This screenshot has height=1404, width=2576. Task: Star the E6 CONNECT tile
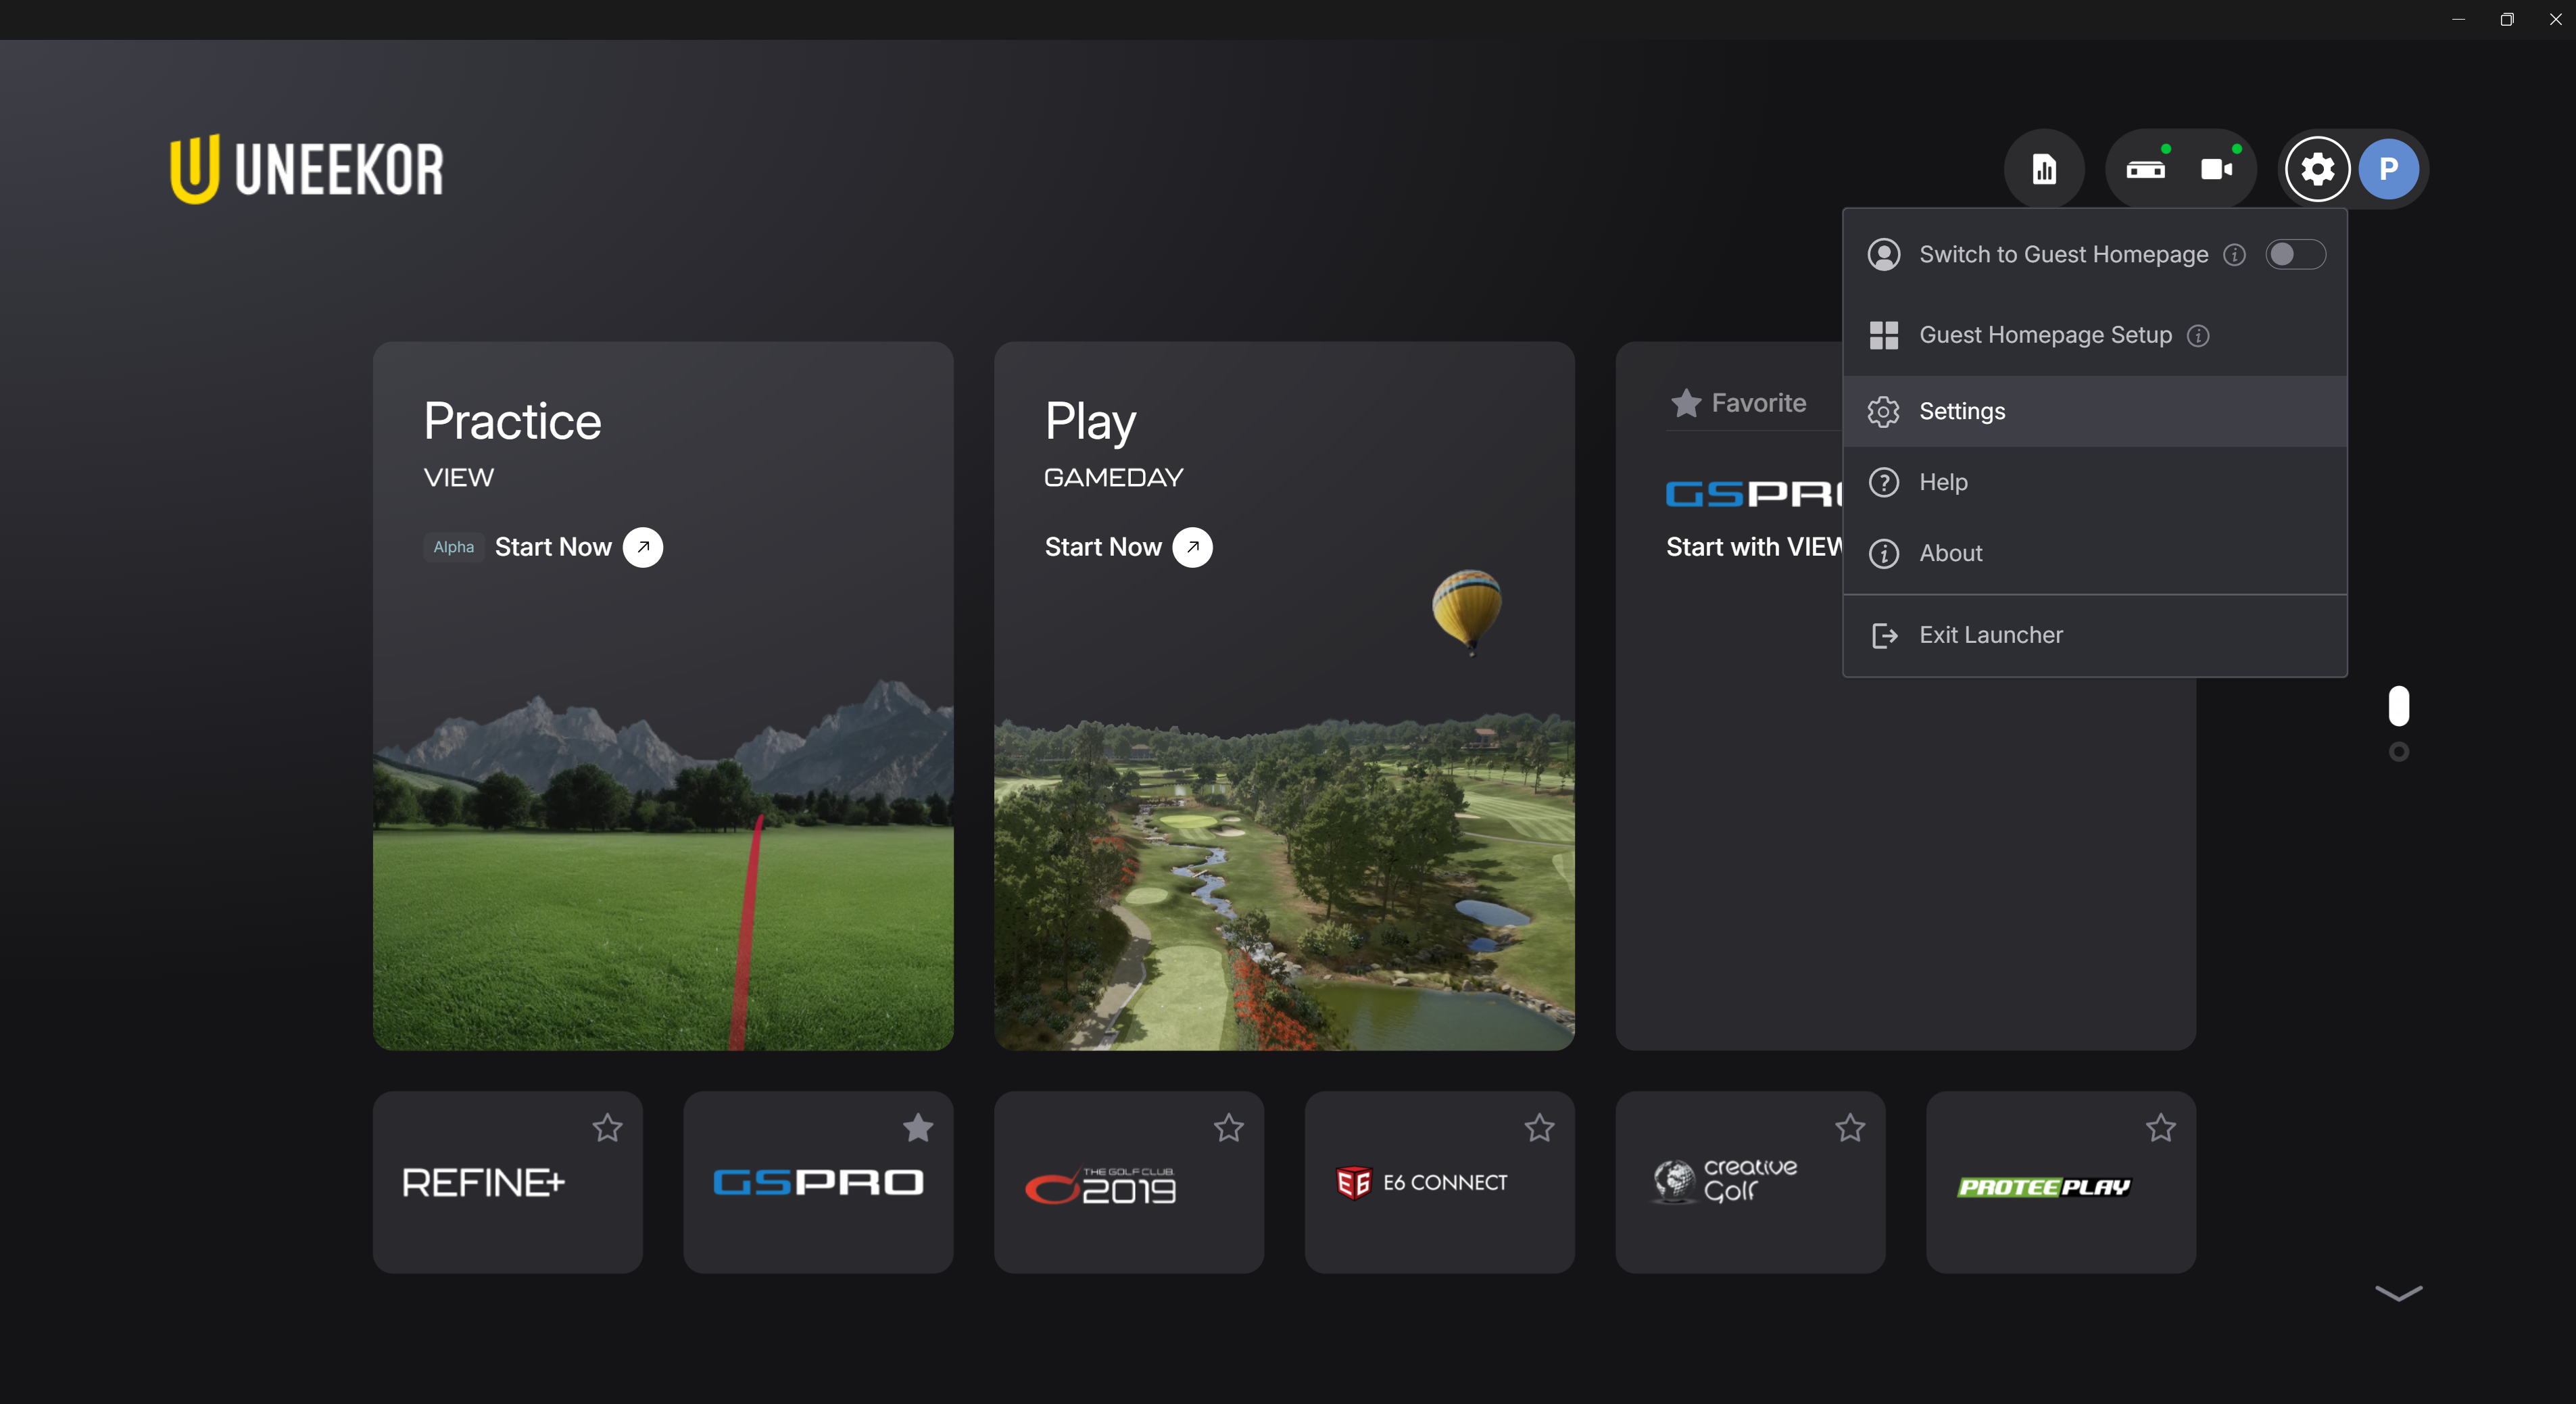click(1540, 1128)
